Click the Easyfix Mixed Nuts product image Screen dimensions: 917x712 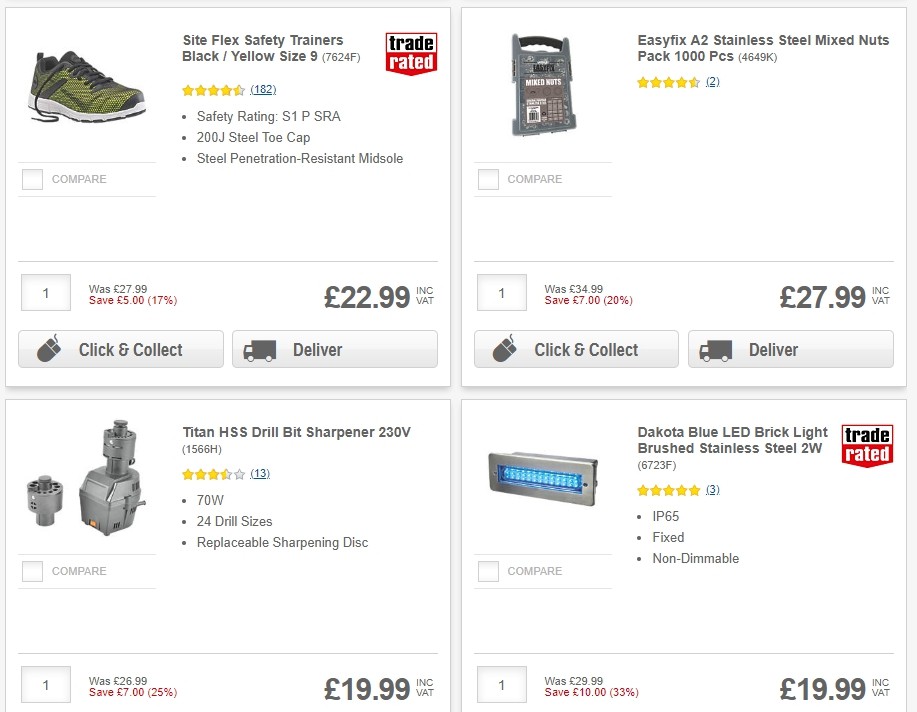(543, 85)
